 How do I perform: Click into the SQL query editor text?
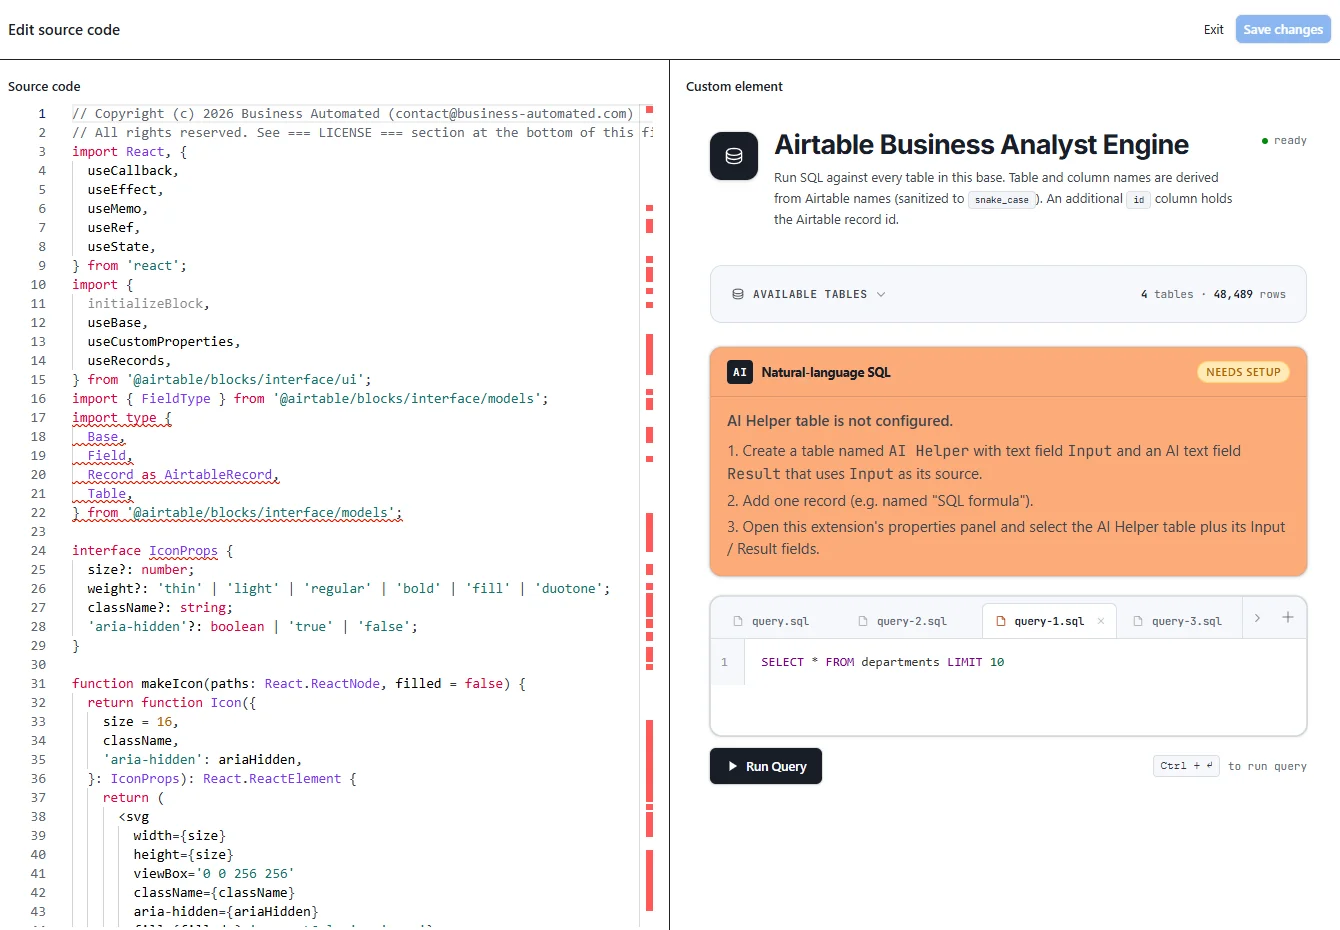click(882, 662)
